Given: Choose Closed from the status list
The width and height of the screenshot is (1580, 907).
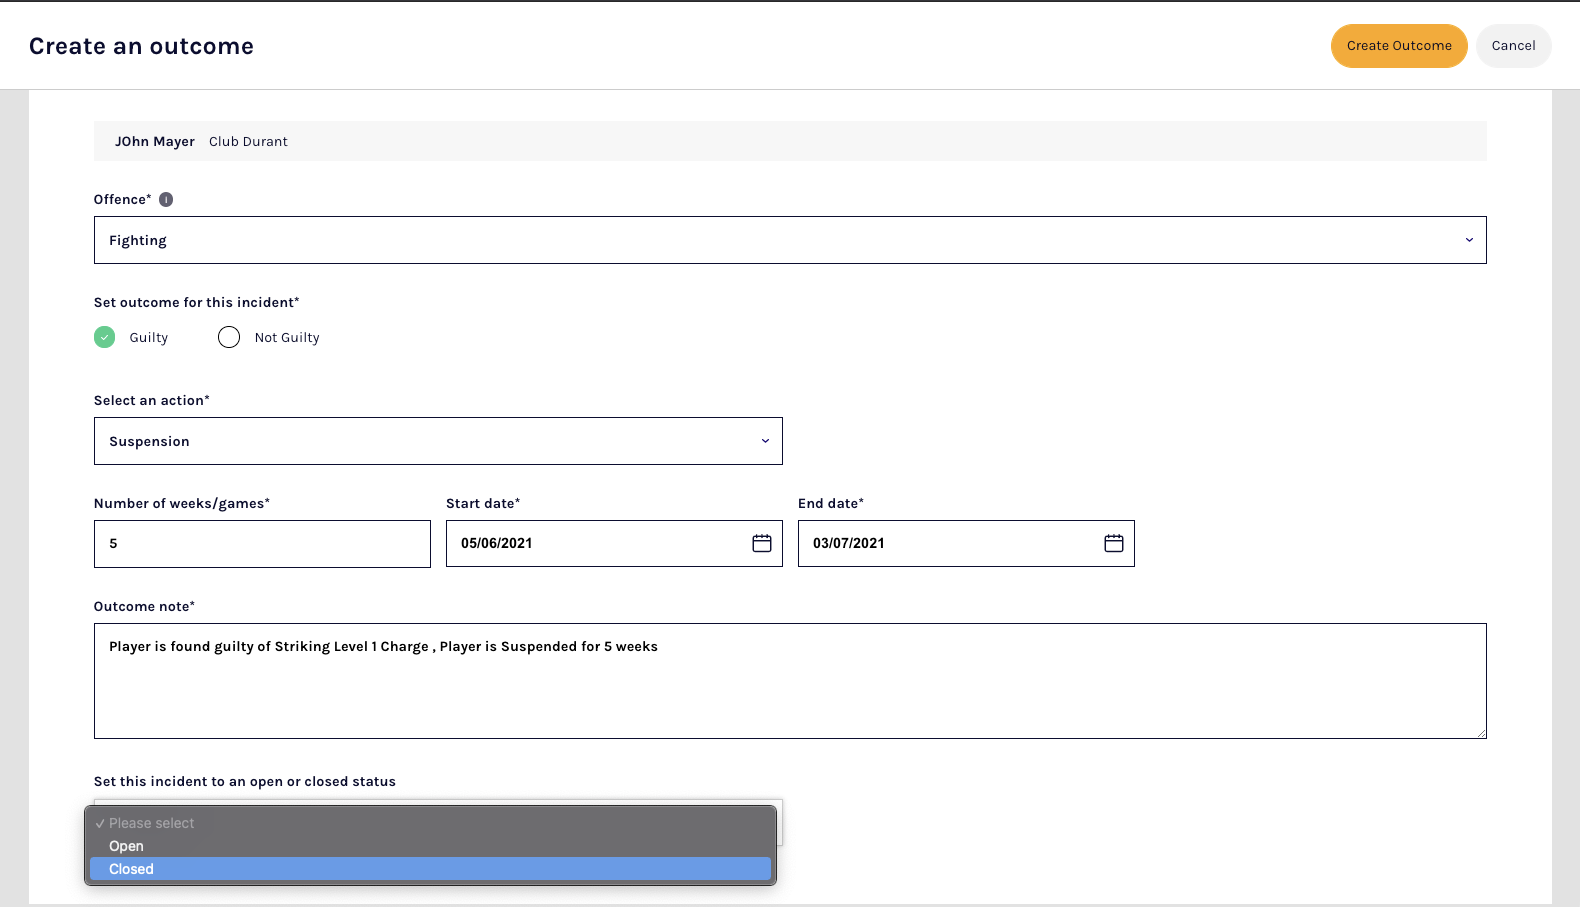Looking at the screenshot, I should click(430, 869).
